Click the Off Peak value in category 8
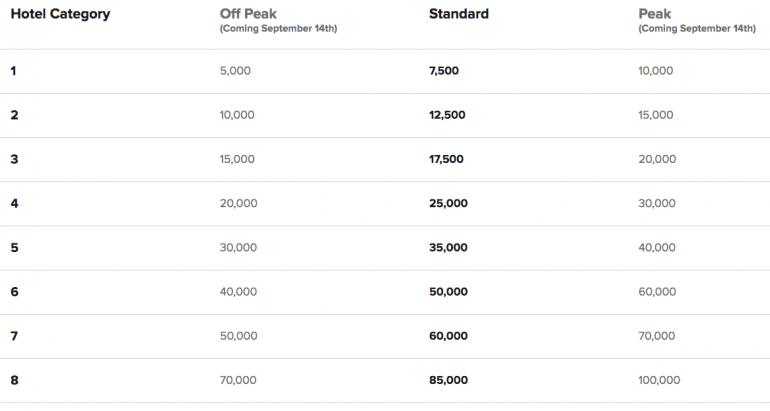The width and height of the screenshot is (770, 411). 238,380
